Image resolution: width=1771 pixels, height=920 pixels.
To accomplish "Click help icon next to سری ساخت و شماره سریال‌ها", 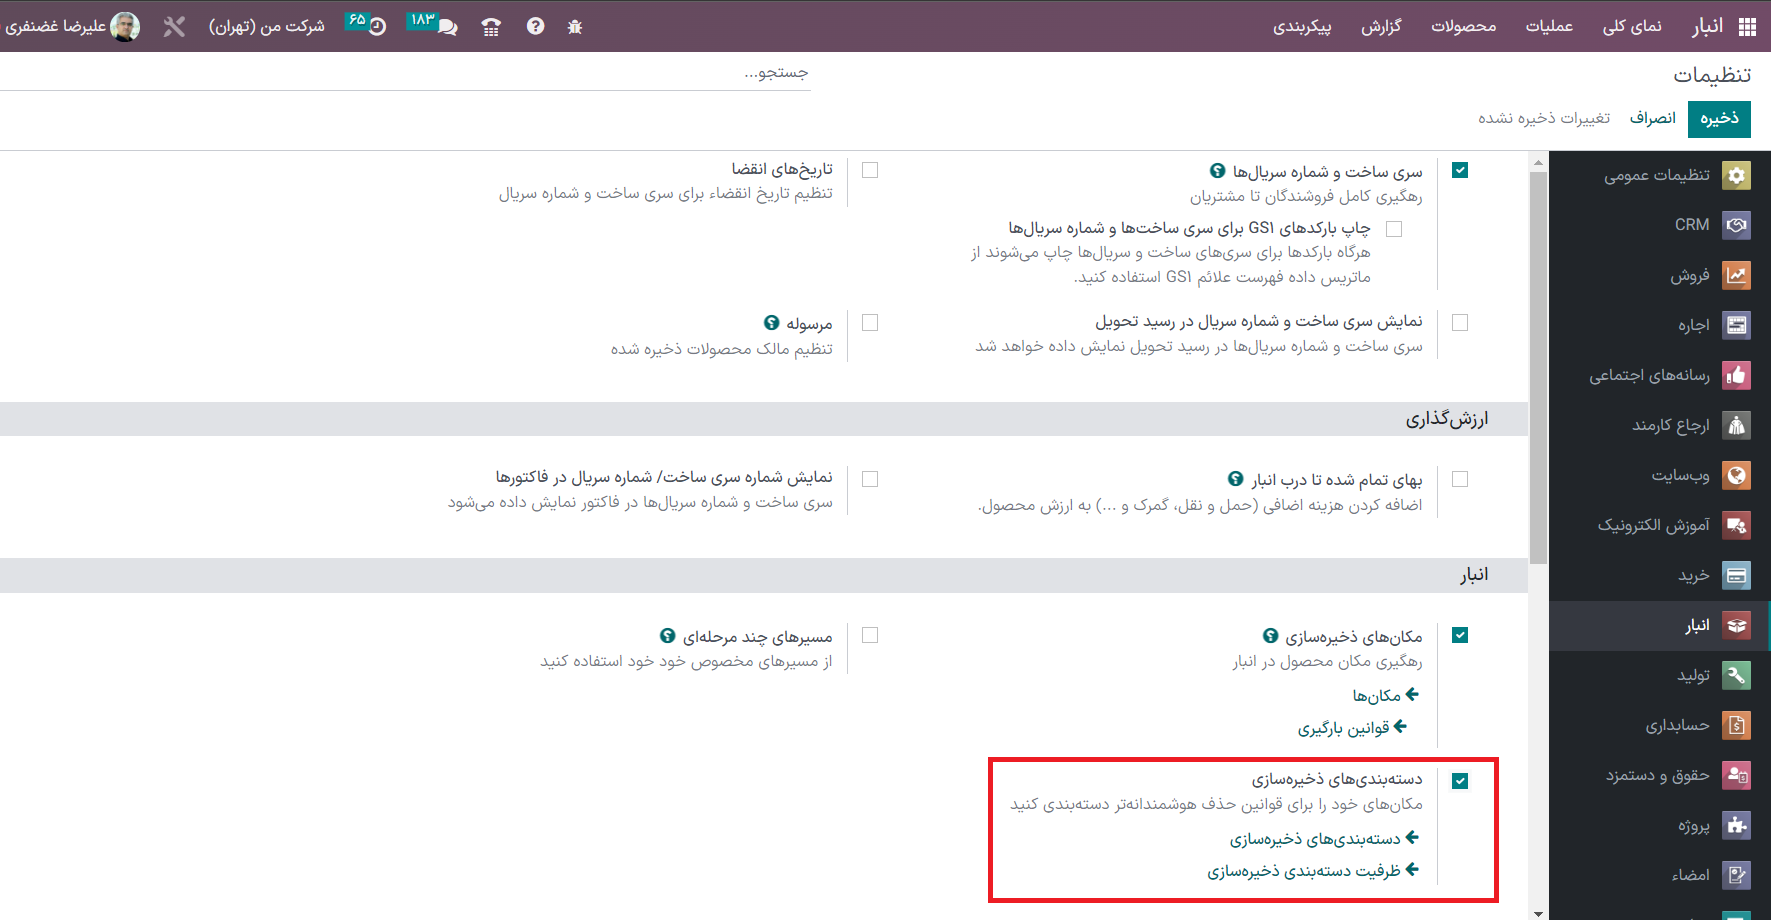I will point(1217,171).
